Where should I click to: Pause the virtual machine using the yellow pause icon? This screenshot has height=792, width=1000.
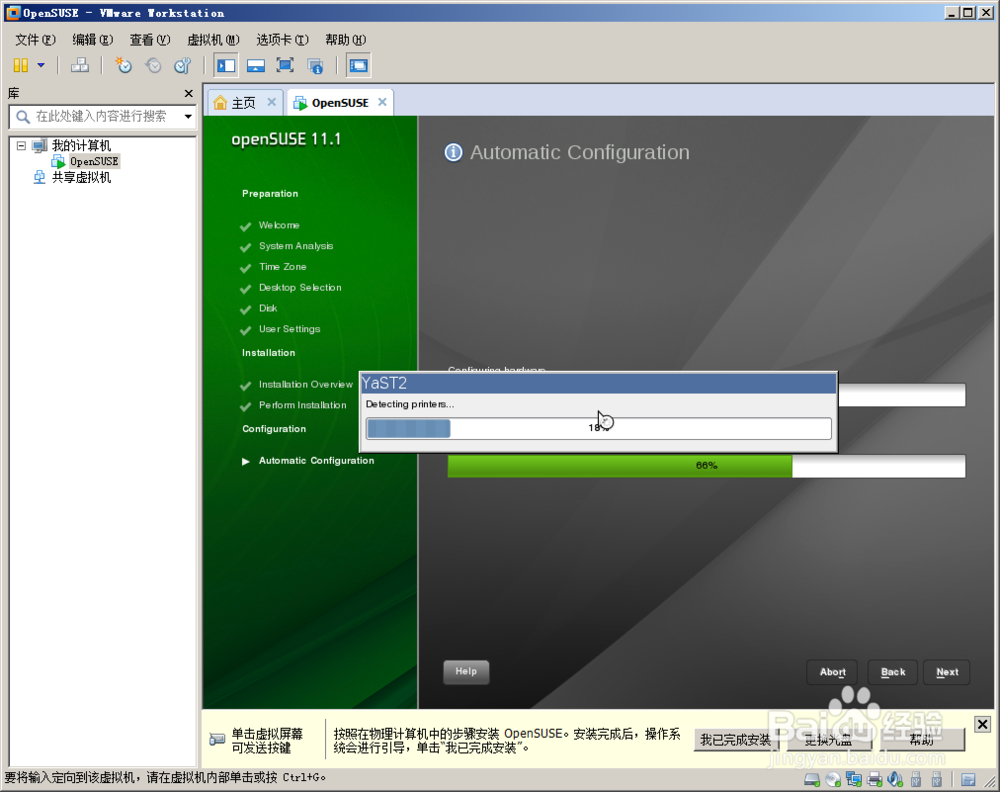point(20,65)
